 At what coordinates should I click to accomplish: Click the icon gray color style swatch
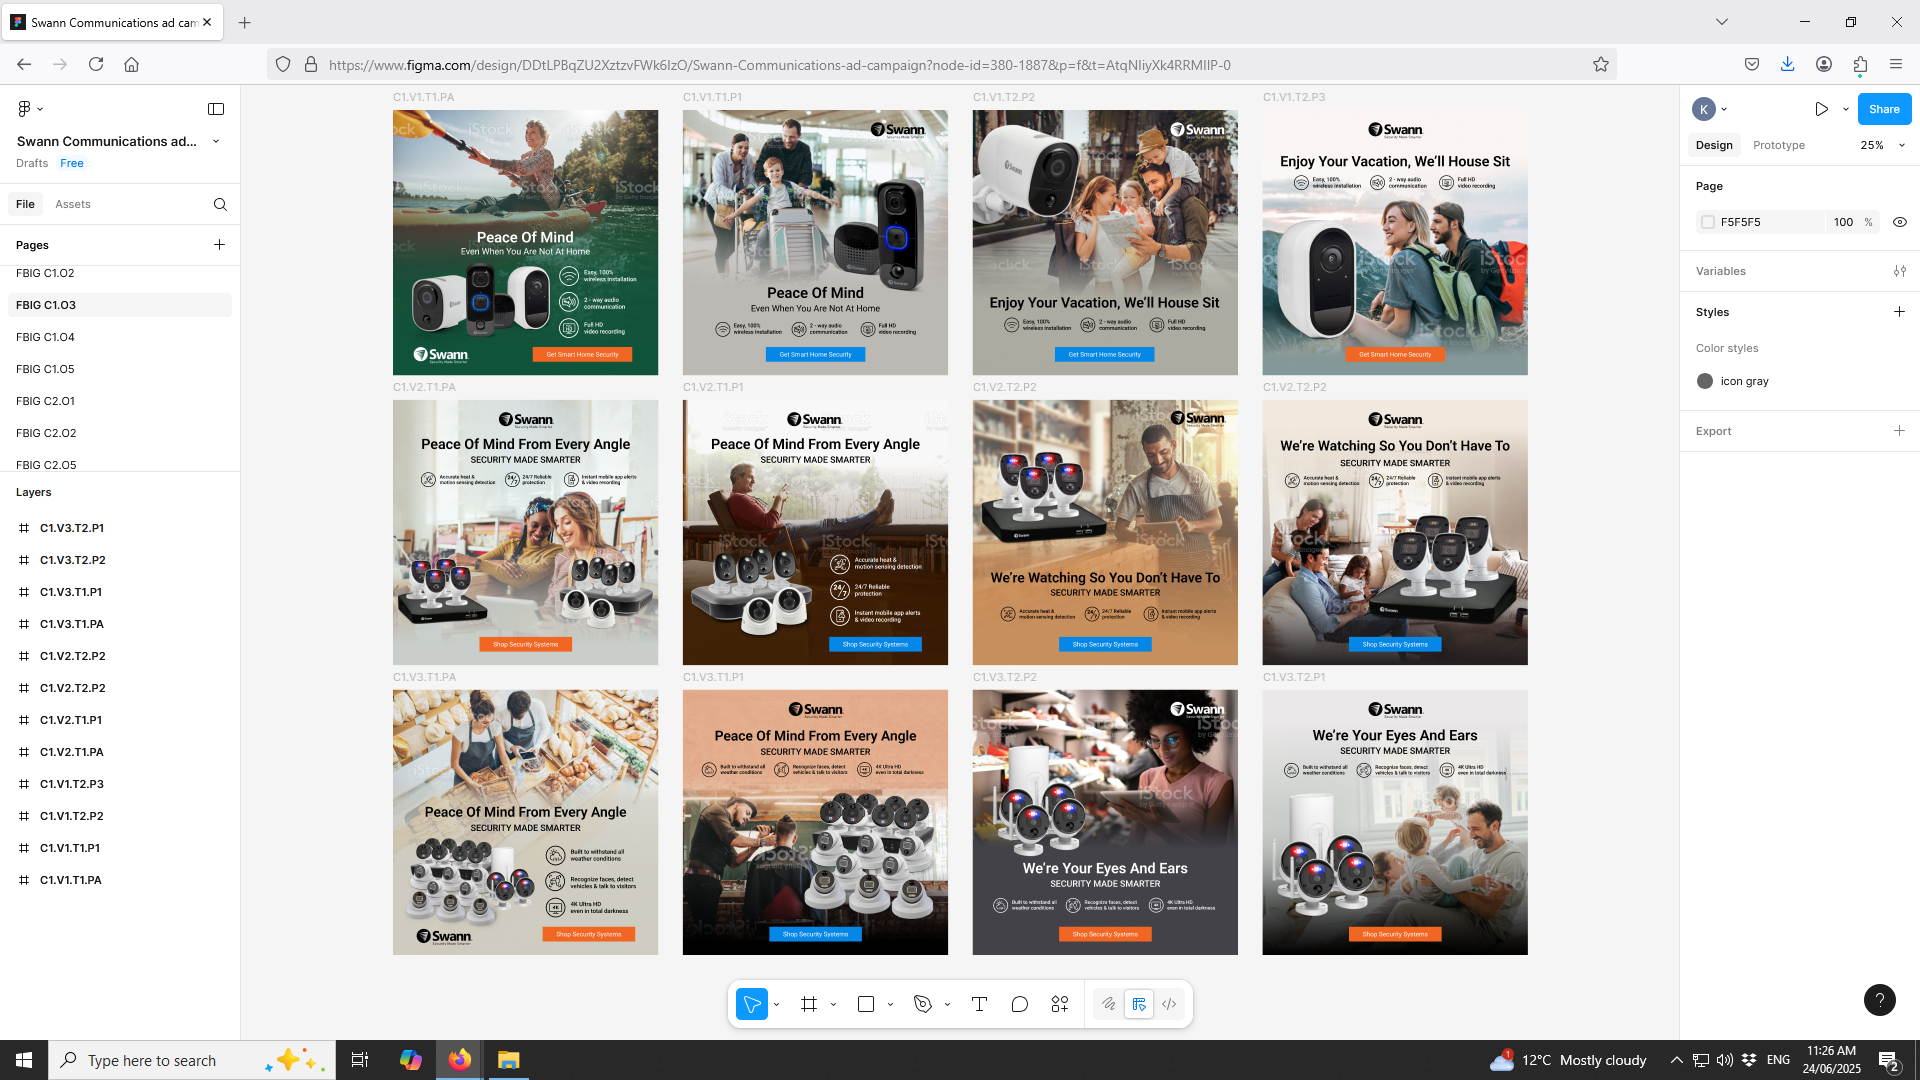coord(1705,381)
